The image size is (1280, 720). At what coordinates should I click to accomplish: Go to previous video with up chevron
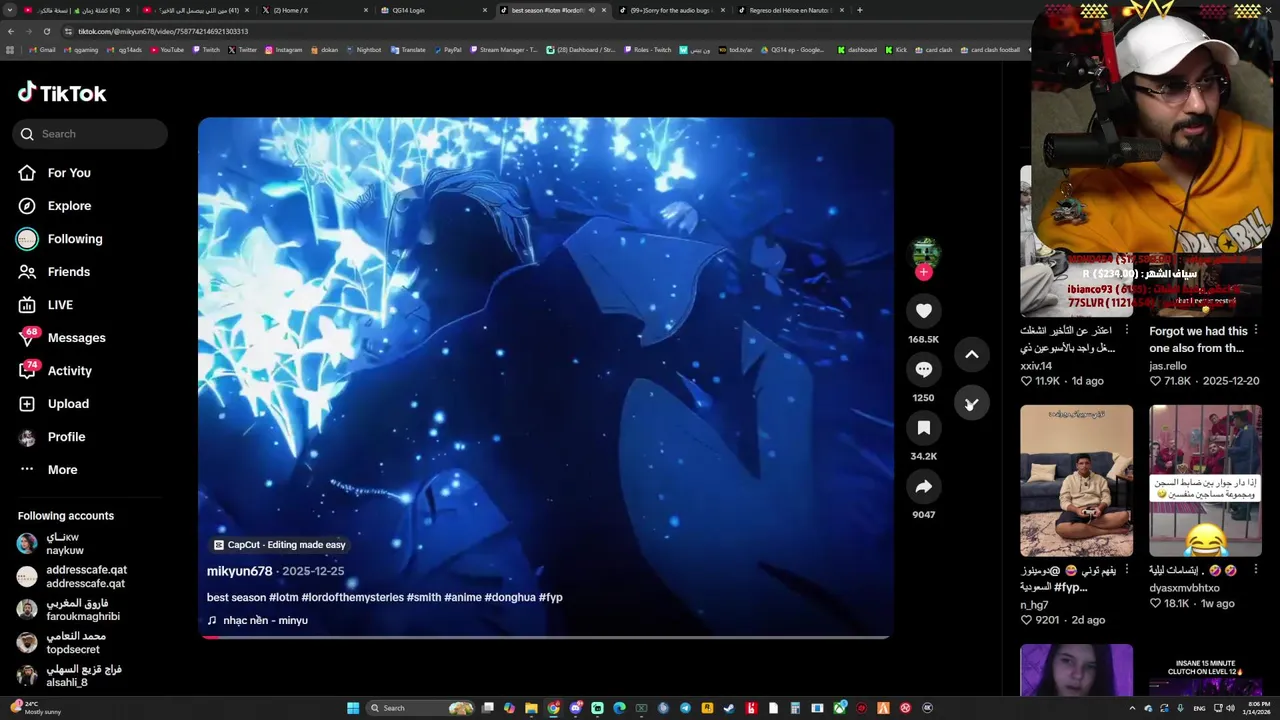(x=971, y=355)
